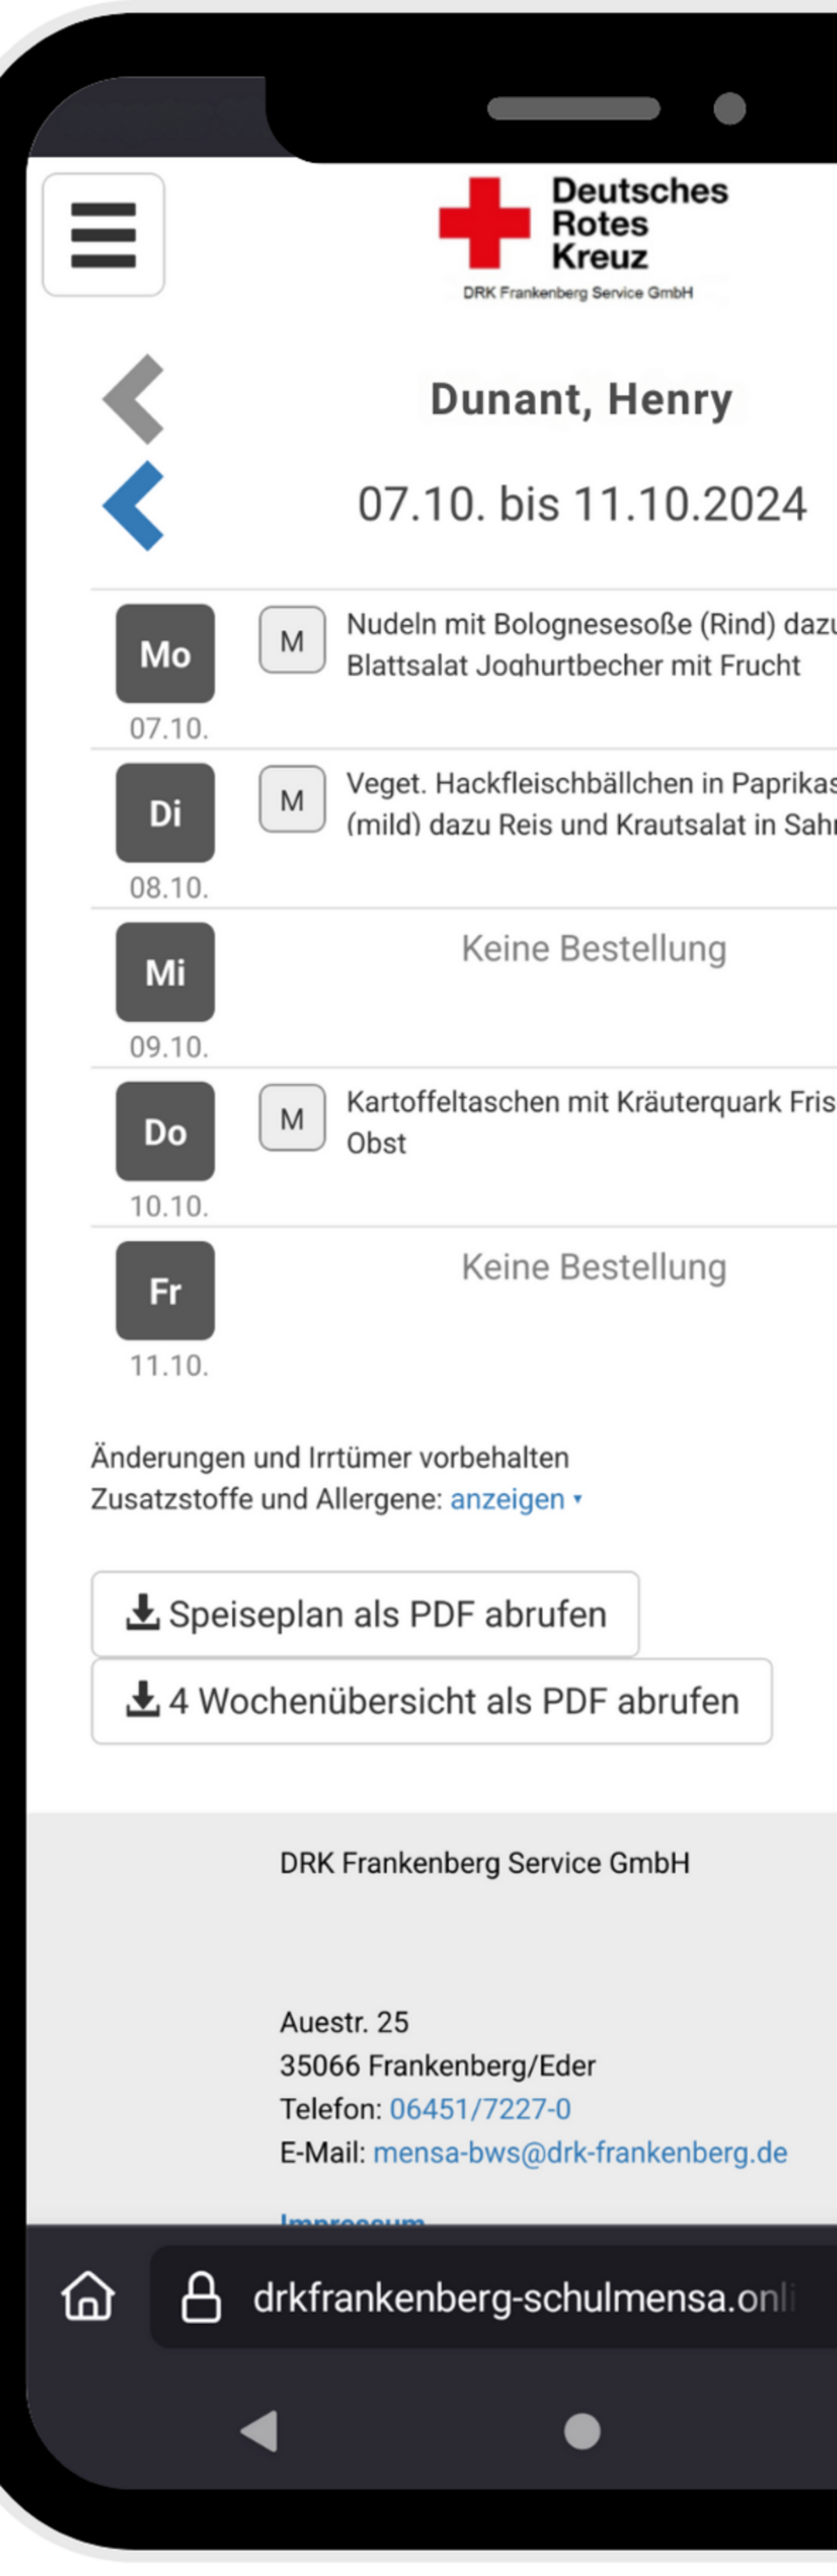Click the Veget. Hackfleischbällchen meal text
The image size is (837, 2576).
[x=591, y=804]
